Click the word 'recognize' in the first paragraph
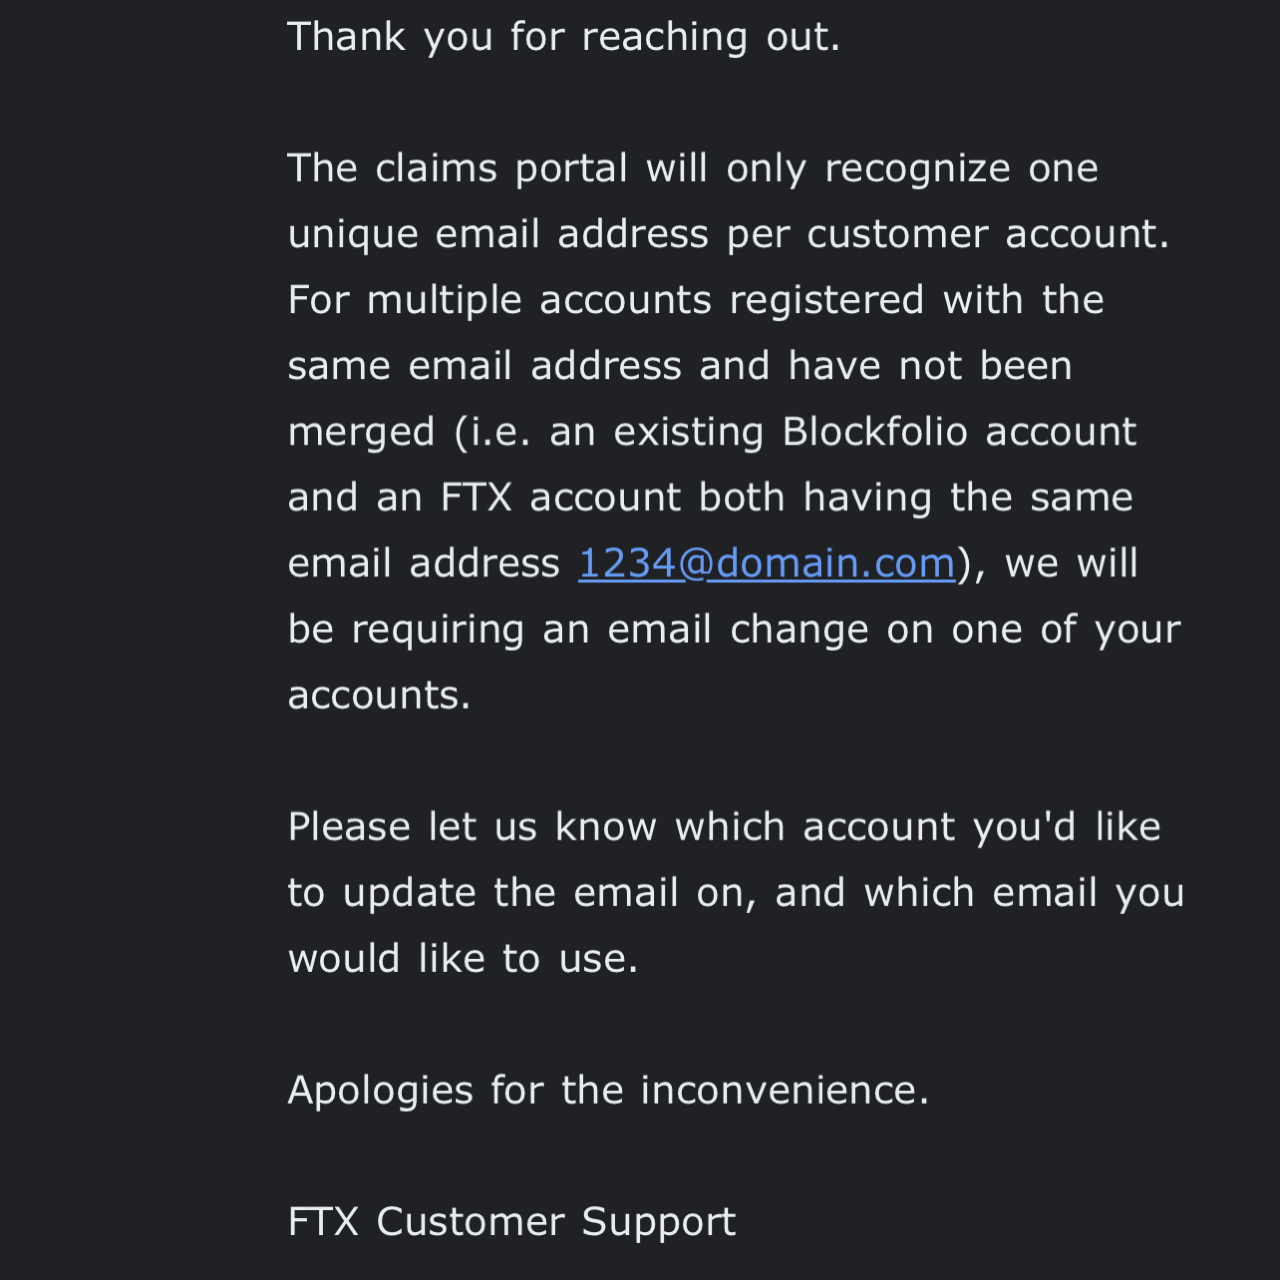 [918, 169]
